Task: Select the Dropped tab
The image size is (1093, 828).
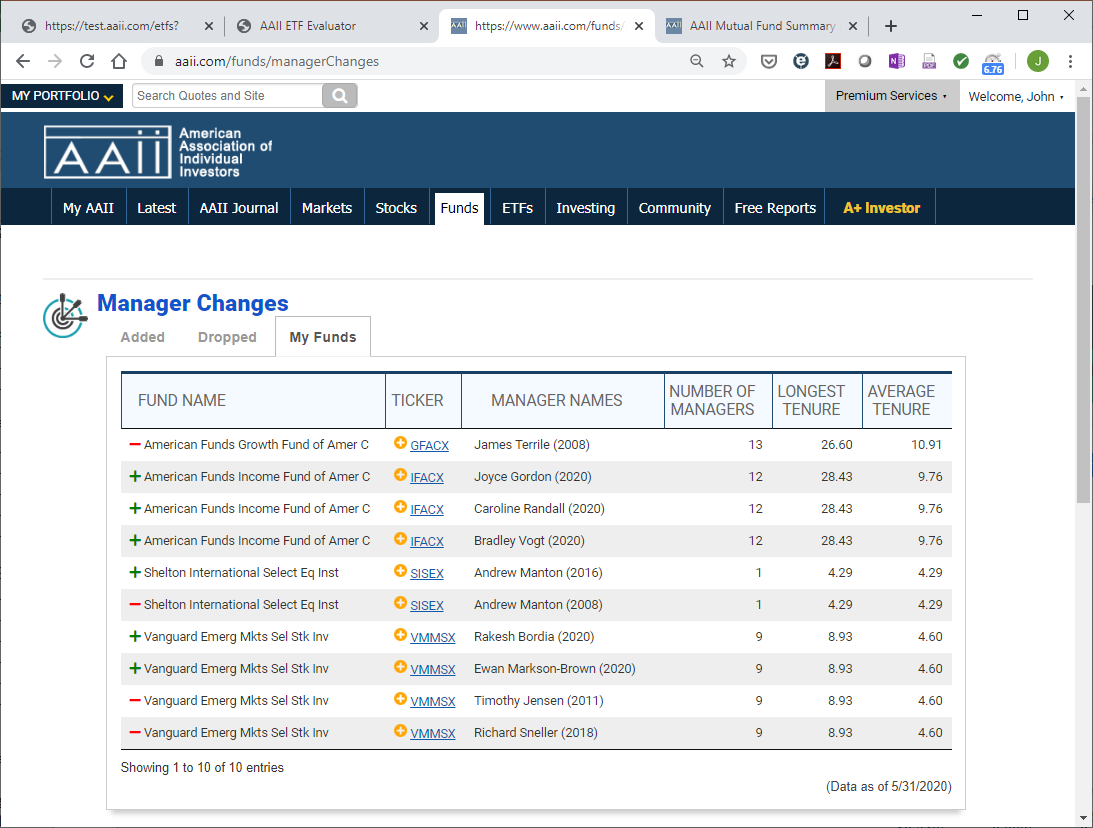Action: click(x=227, y=337)
